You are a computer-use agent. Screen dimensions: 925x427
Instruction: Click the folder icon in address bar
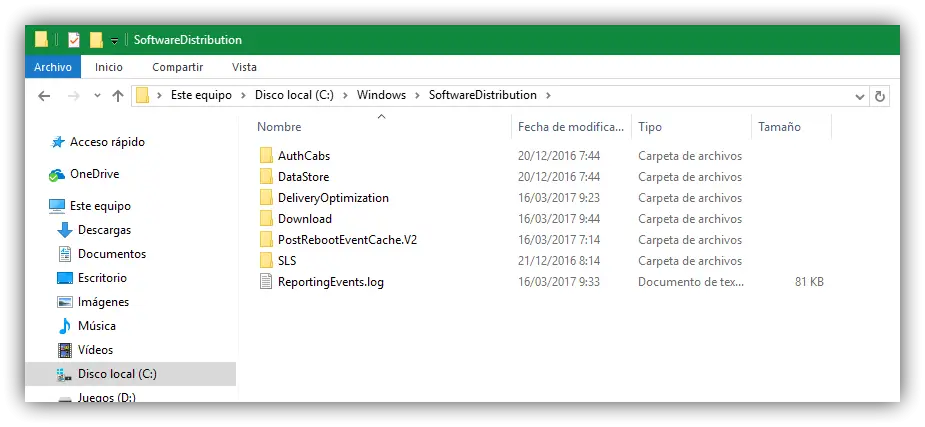pyautogui.click(x=142, y=95)
